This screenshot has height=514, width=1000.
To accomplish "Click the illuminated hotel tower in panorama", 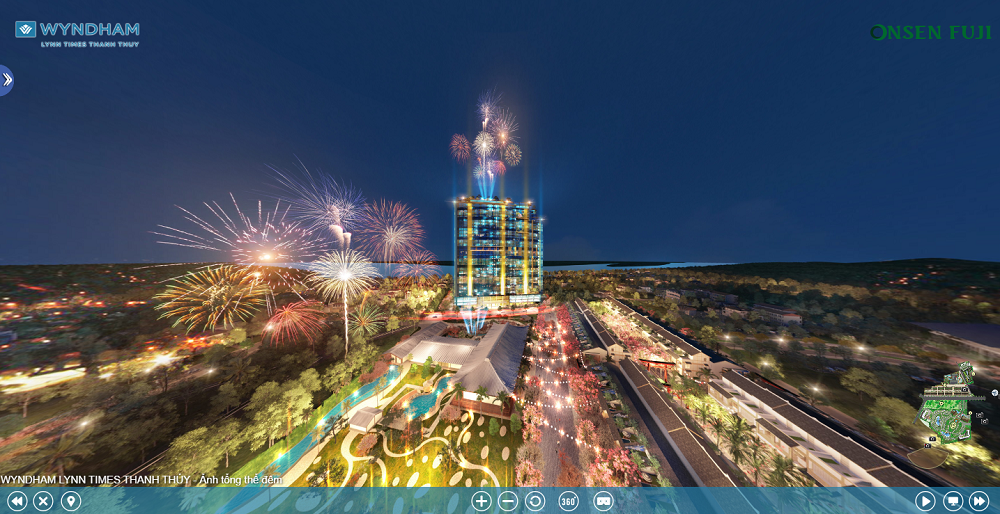I will (x=497, y=248).
